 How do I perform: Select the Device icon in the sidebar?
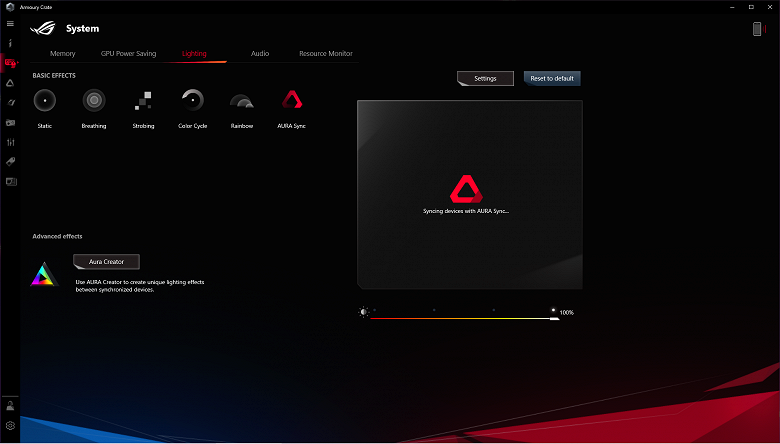click(10, 63)
